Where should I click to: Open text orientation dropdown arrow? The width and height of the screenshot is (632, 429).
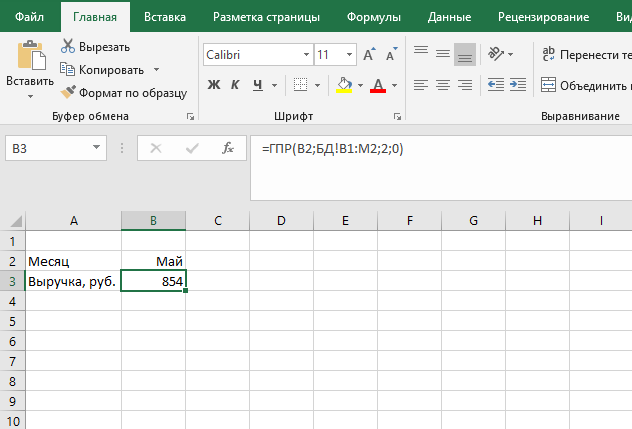tap(511, 54)
